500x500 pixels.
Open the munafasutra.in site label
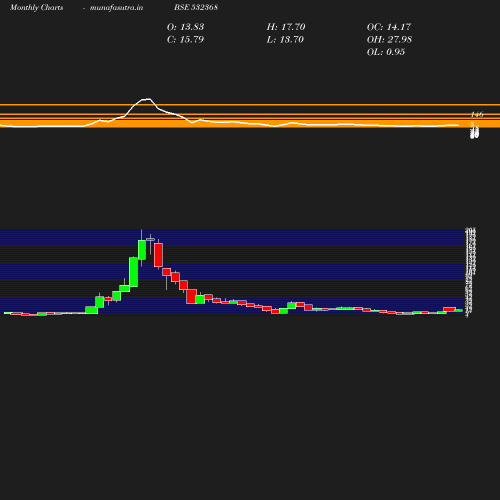[116, 7]
